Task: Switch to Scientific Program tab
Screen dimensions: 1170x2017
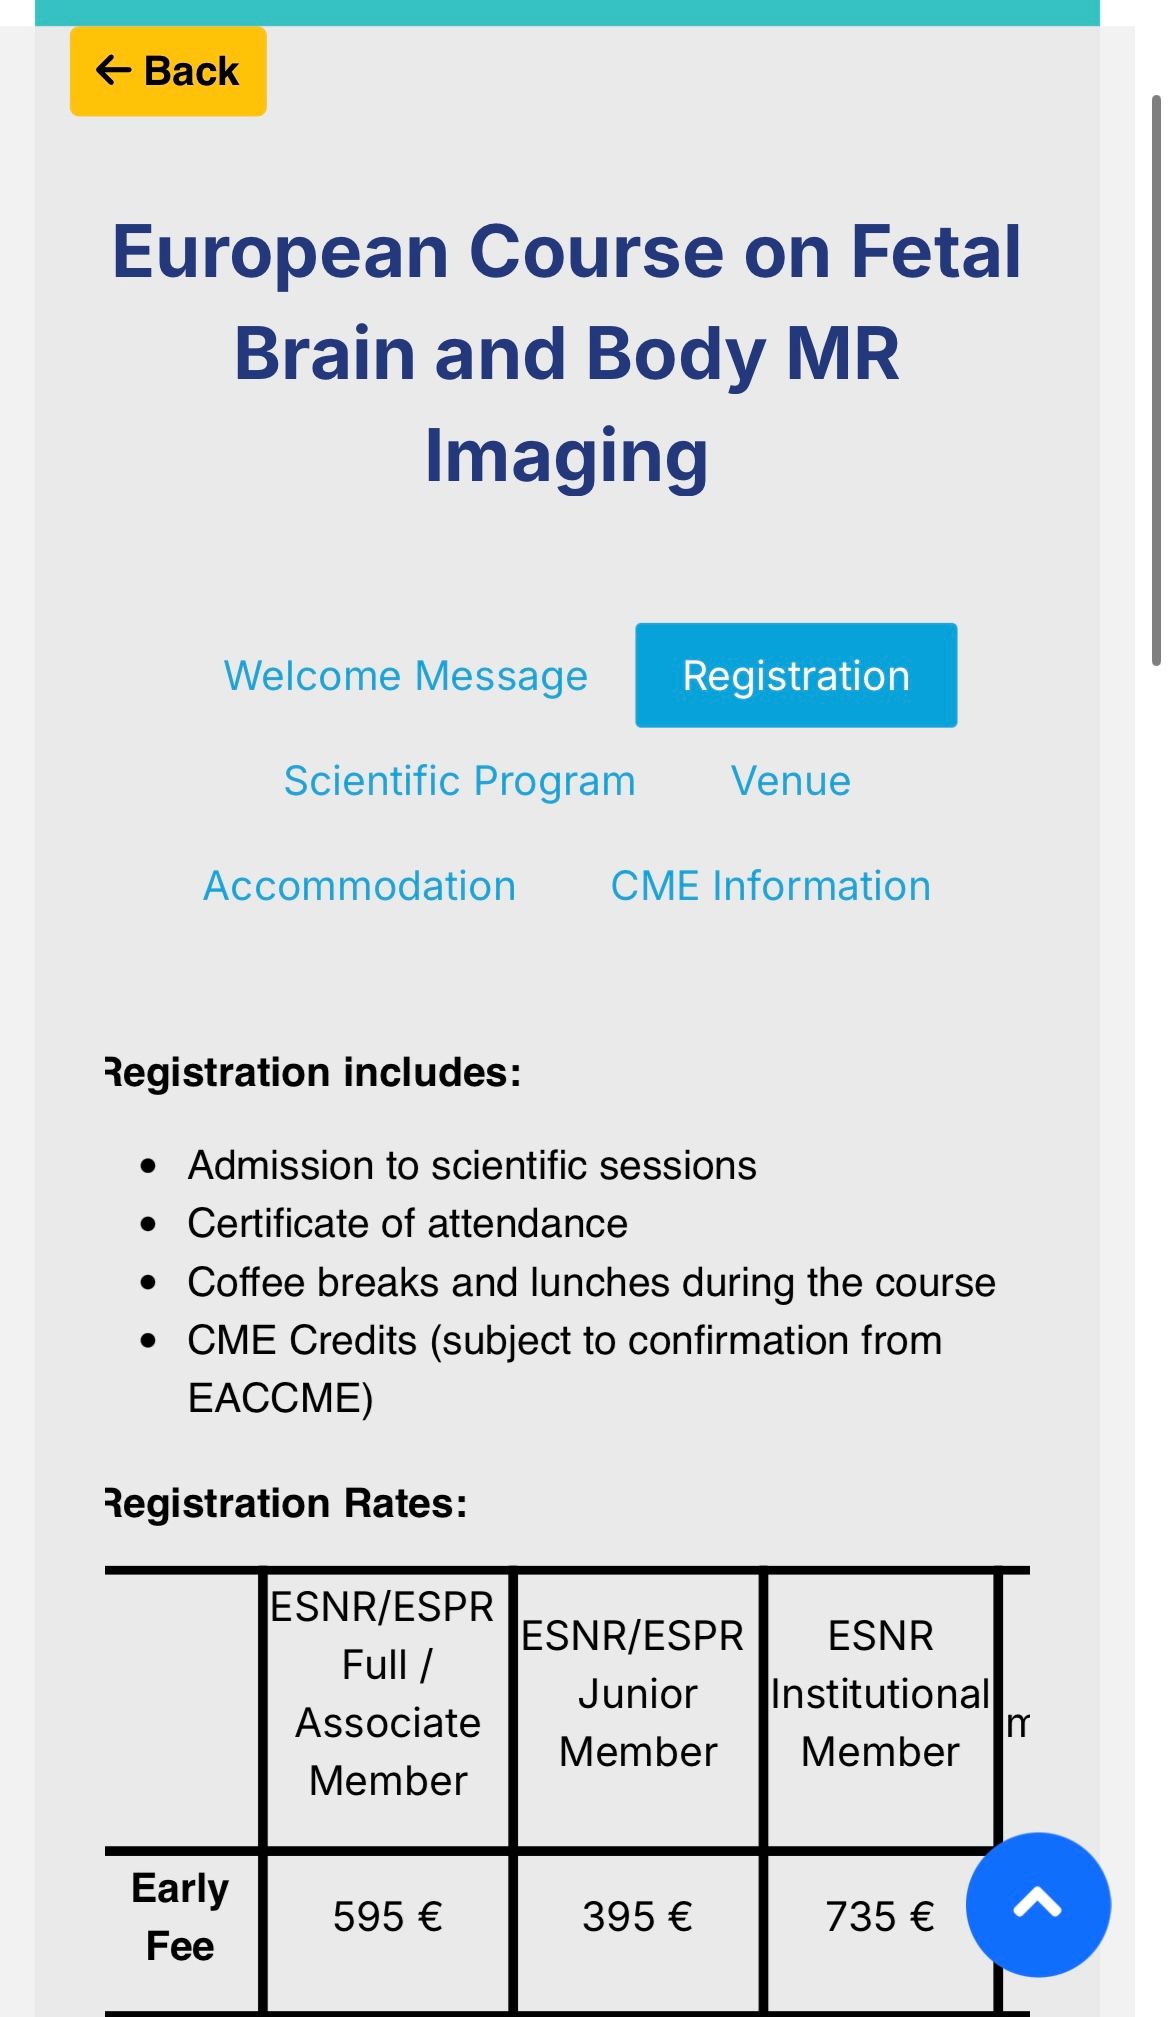Action: [x=459, y=781]
